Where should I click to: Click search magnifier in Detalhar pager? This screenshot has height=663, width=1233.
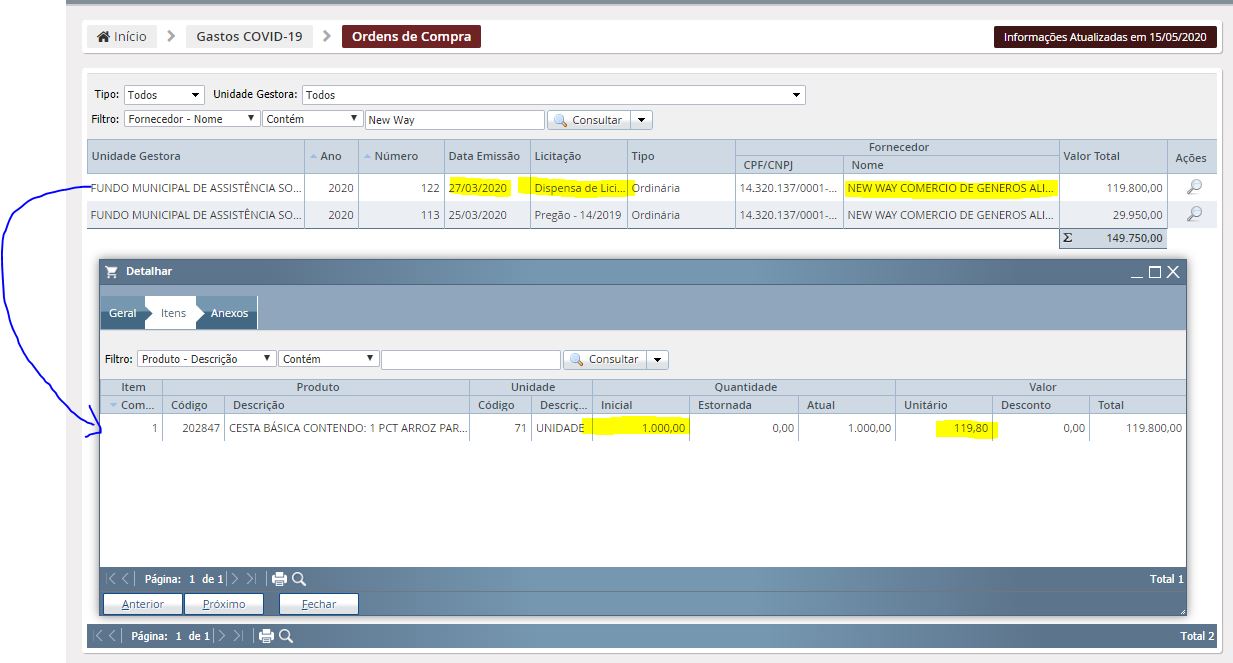(299, 579)
